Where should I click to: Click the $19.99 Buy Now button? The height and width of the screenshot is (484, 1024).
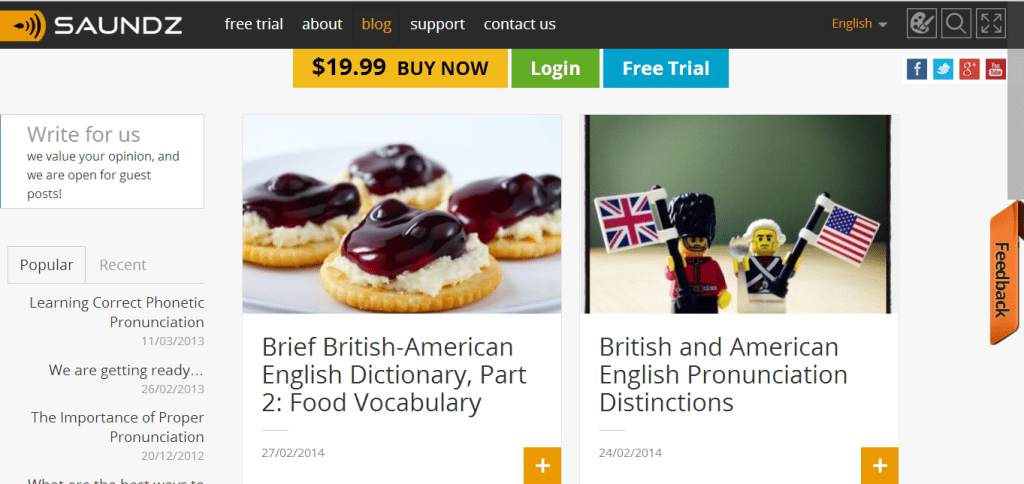click(x=400, y=68)
